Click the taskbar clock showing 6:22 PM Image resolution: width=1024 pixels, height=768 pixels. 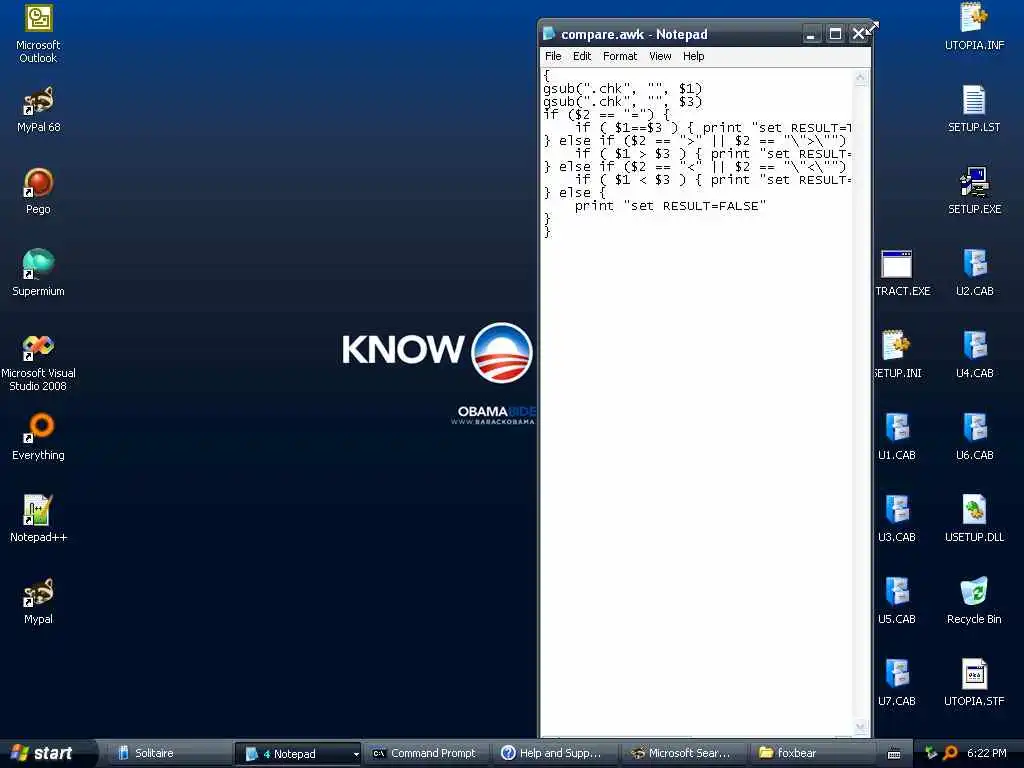(987, 753)
